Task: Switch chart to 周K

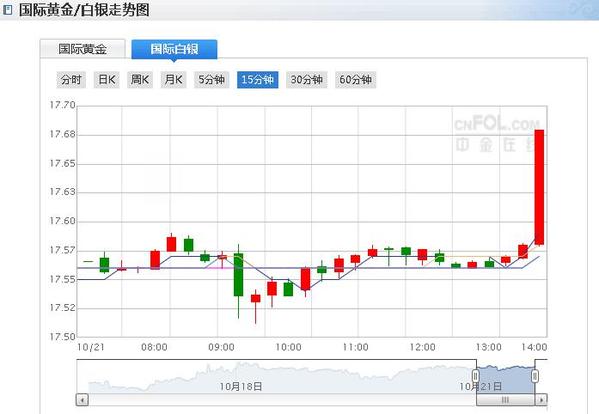Action: (x=140, y=80)
